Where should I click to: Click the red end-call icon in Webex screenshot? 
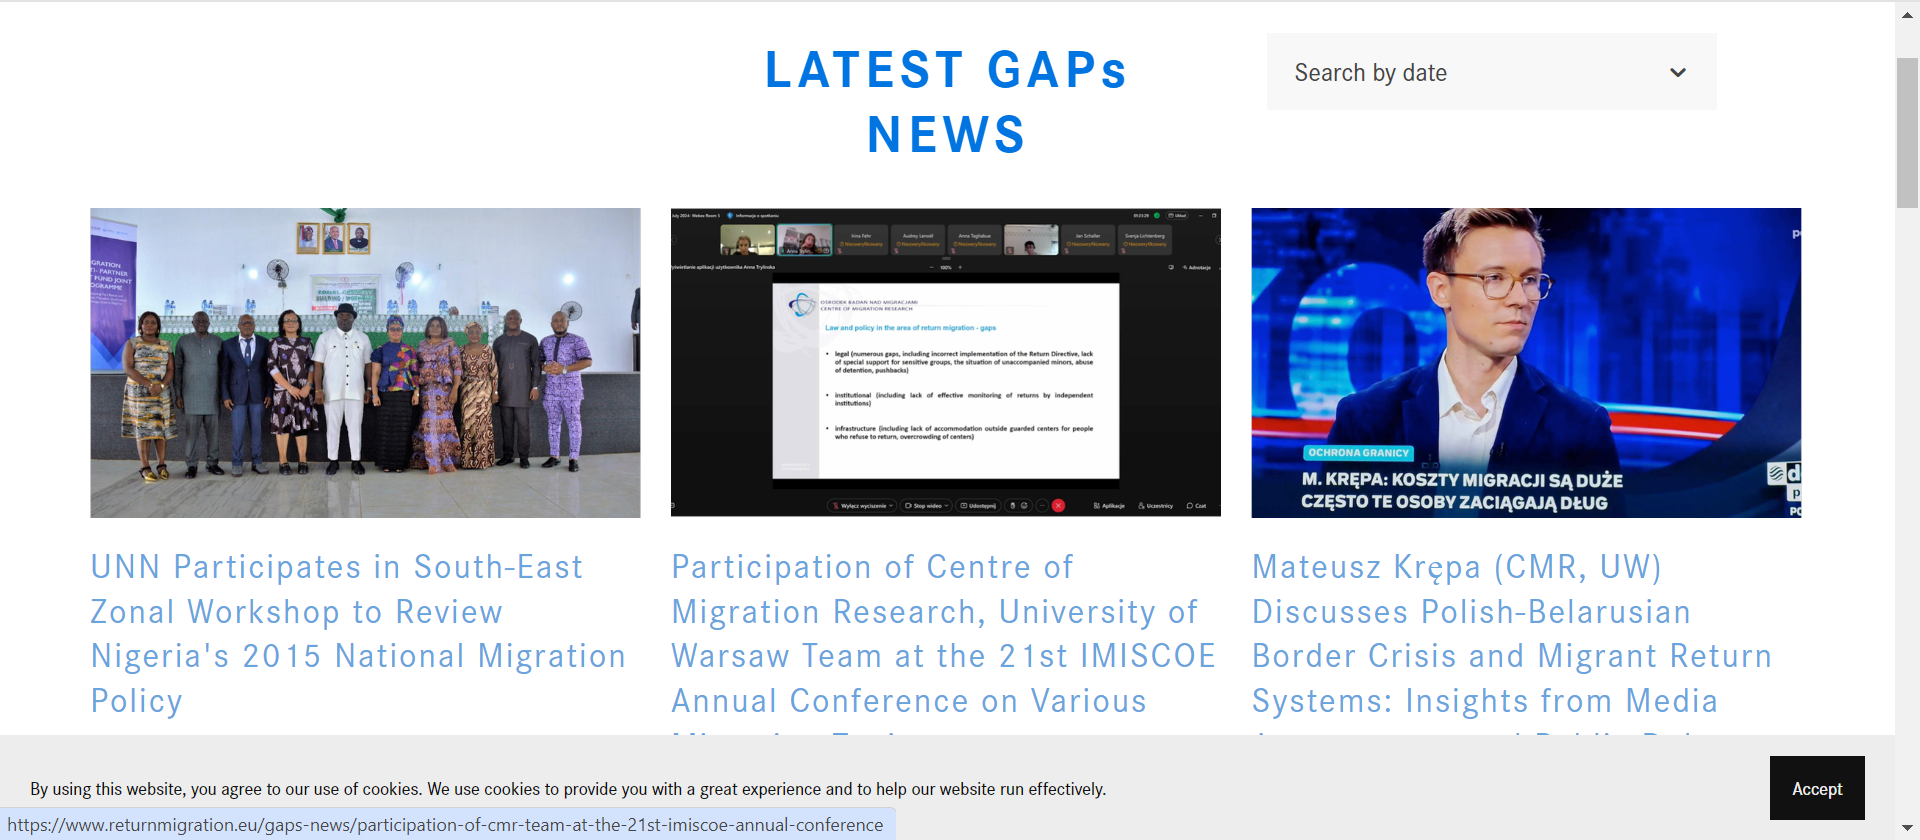click(x=1058, y=506)
